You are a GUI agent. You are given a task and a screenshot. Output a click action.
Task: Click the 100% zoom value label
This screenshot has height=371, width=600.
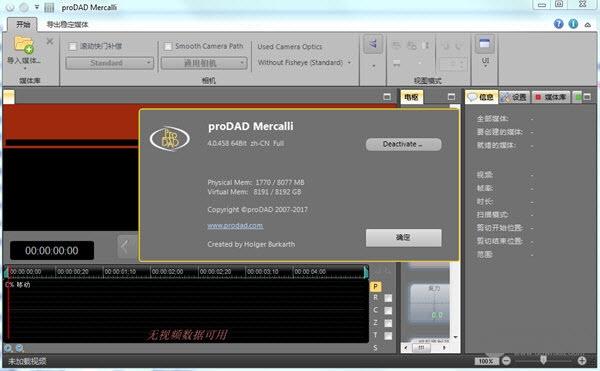coord(486,361)
